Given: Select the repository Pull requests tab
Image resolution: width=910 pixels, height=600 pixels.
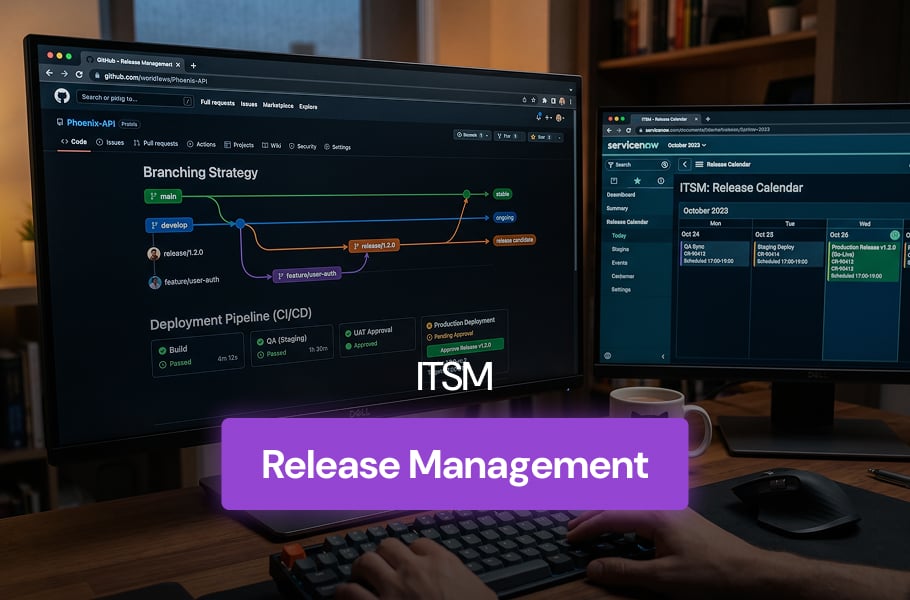Looking at the screenshot, I should [x=156, y=143].
